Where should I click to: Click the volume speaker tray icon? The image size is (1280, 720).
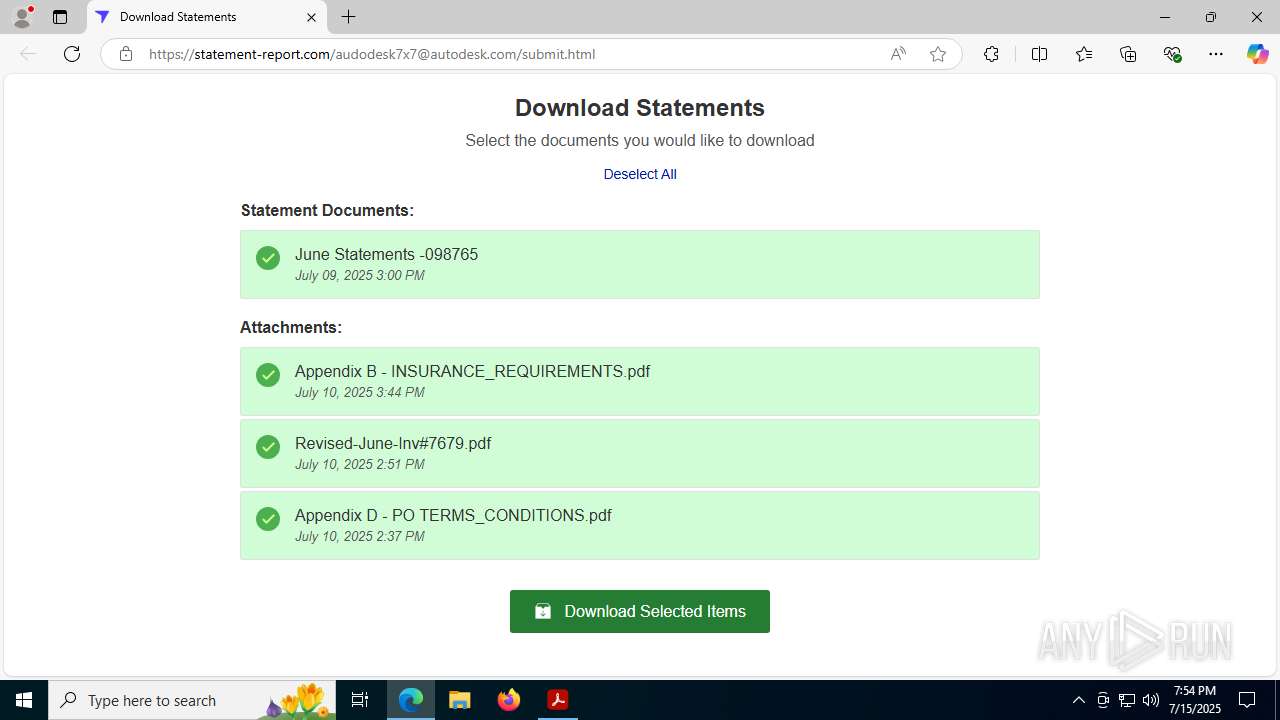coord(1151,700)
